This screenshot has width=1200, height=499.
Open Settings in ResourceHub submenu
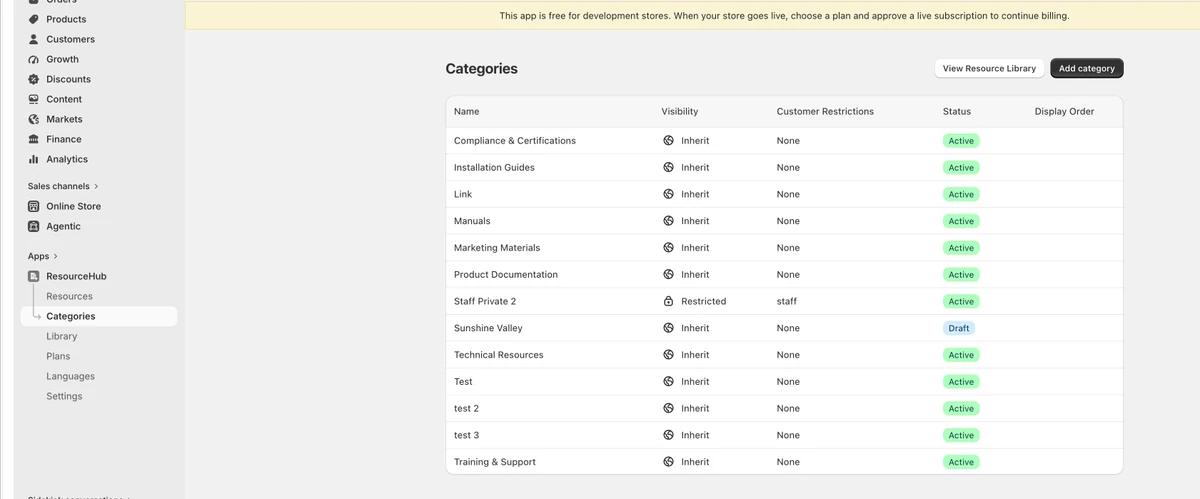[x=64, y=396]
